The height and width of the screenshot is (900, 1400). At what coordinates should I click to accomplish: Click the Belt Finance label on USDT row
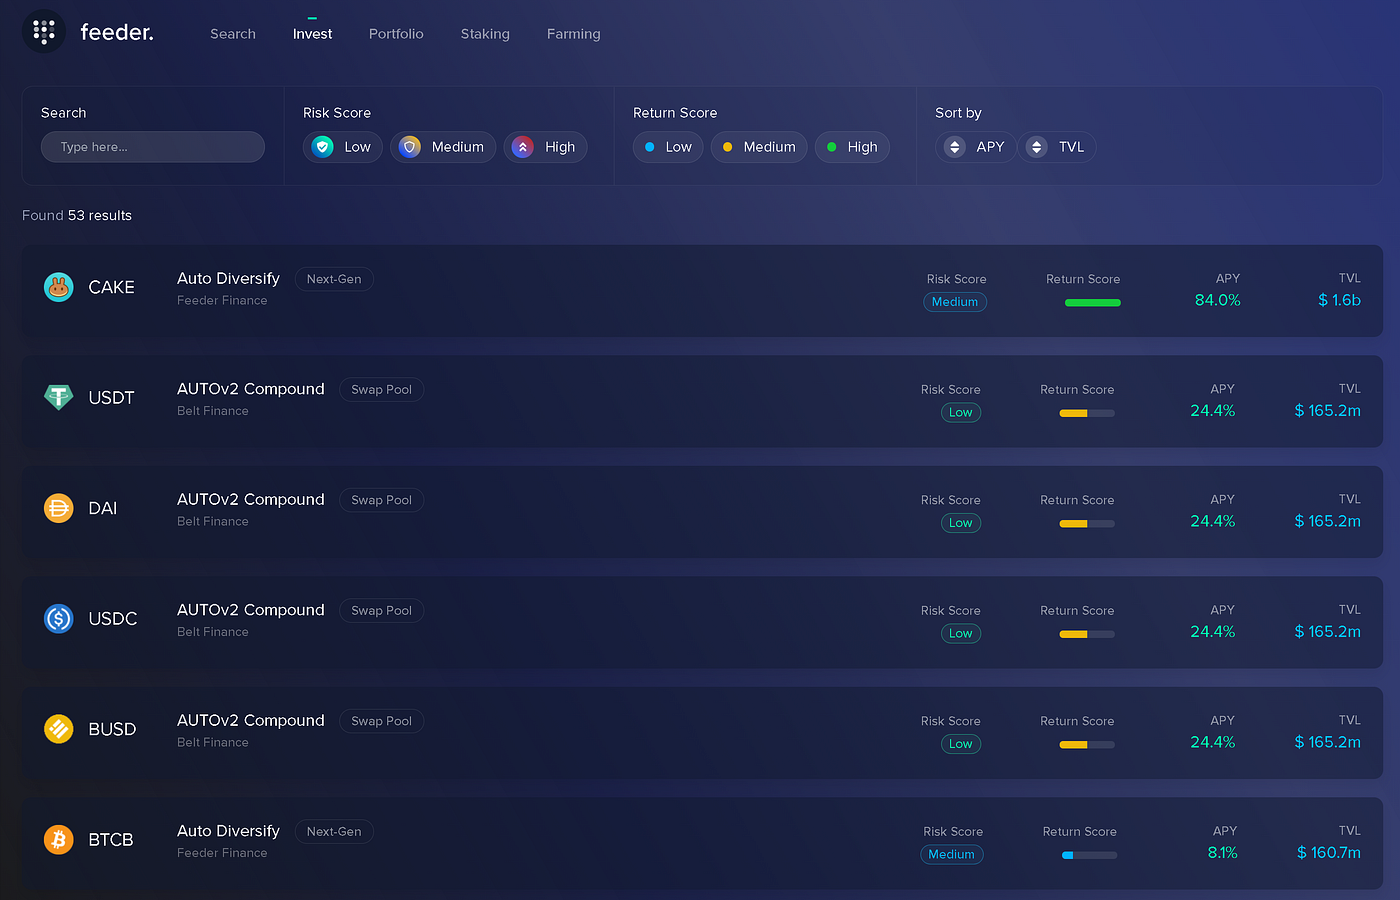(x=213, y=411)
